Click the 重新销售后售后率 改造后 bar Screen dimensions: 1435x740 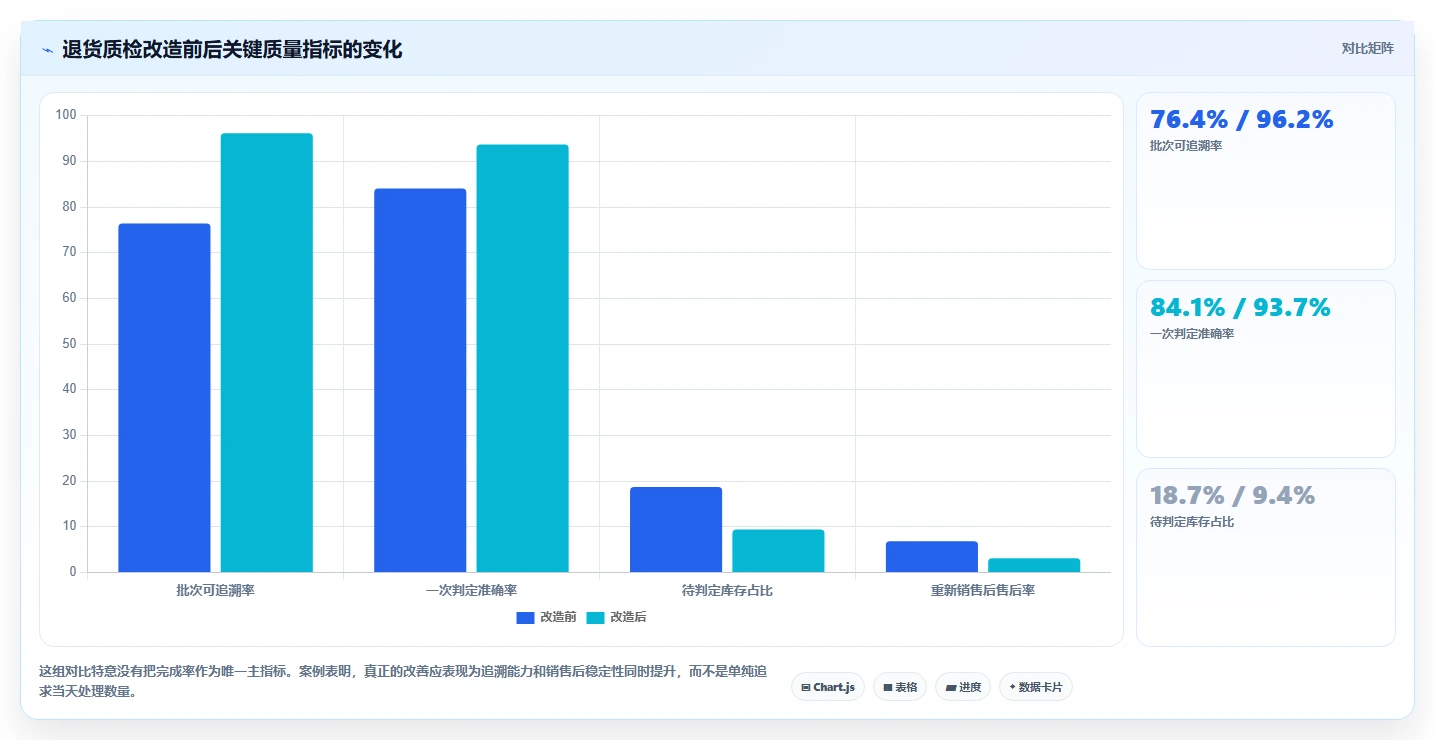click(x=1034, y=565)
